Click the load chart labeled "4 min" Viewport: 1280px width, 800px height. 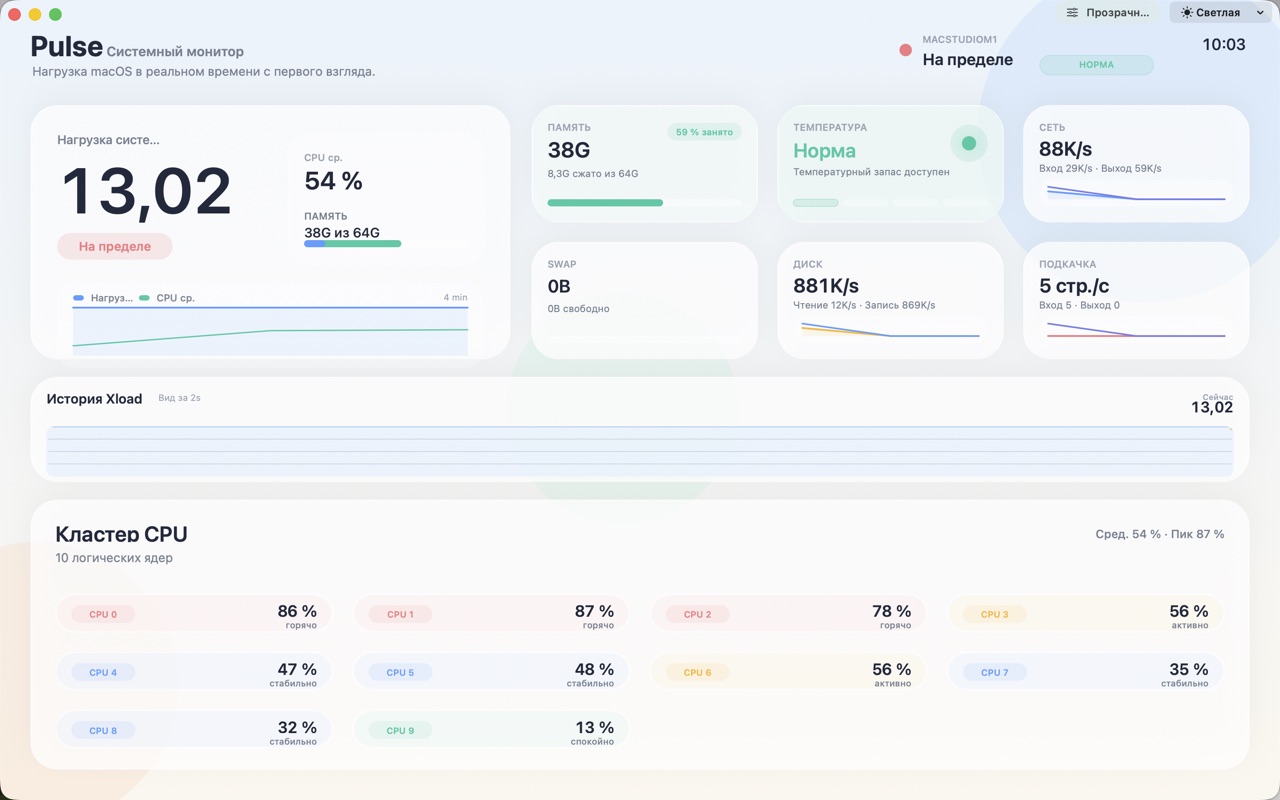point(270,330)
